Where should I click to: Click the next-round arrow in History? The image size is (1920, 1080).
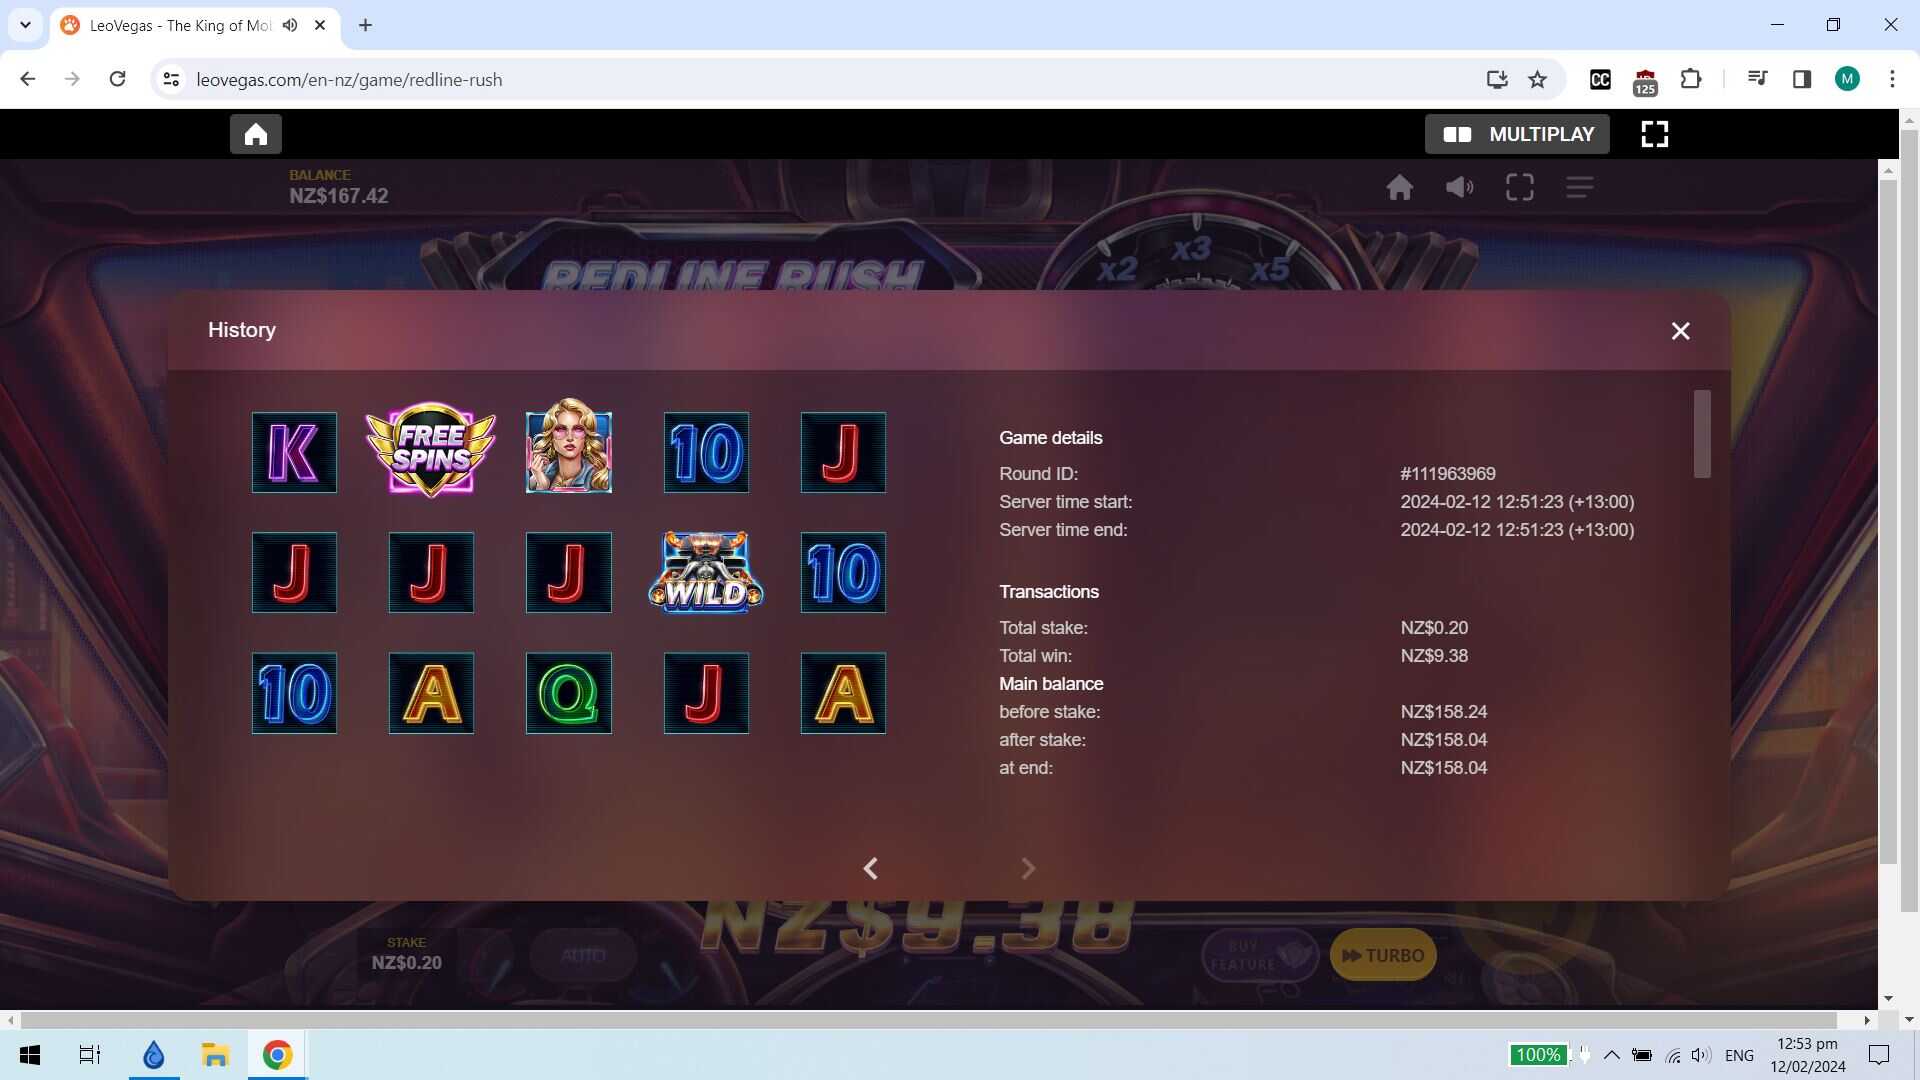1027,868
